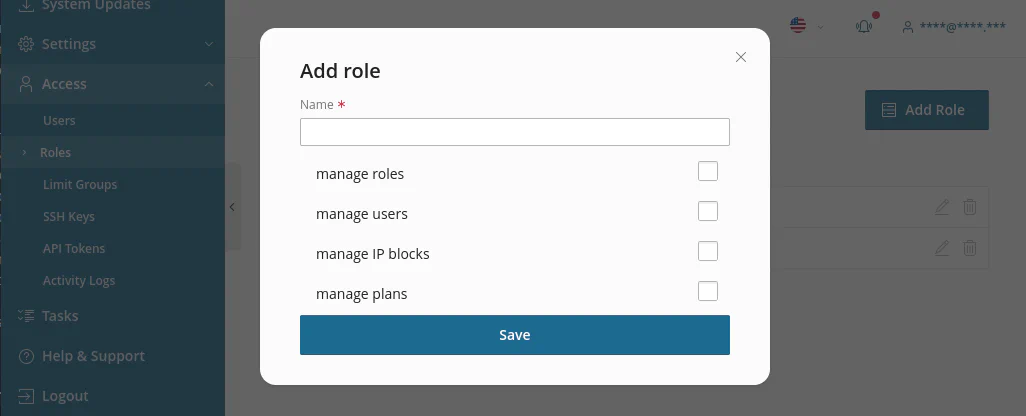The image size is (1026, 416).
Task: Click the Add role dialog title
Action: point(340,71)
